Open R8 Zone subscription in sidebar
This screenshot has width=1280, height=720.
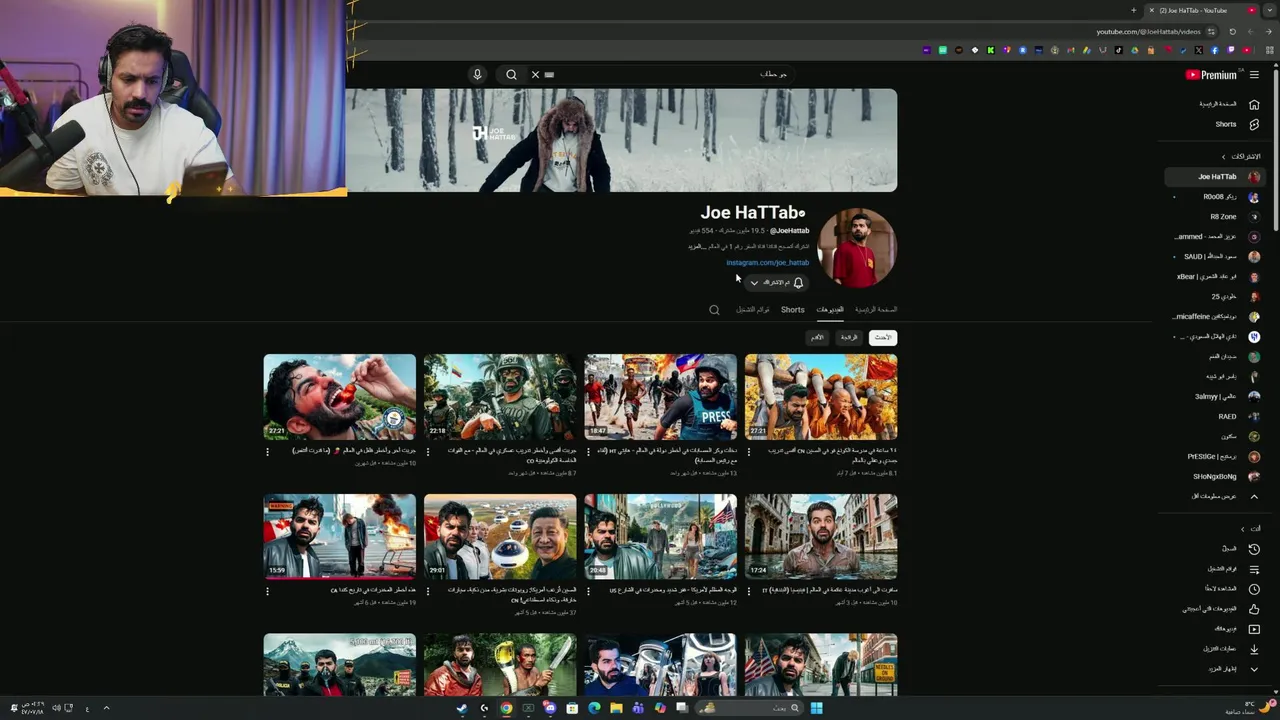click(x=1214, y=216)
